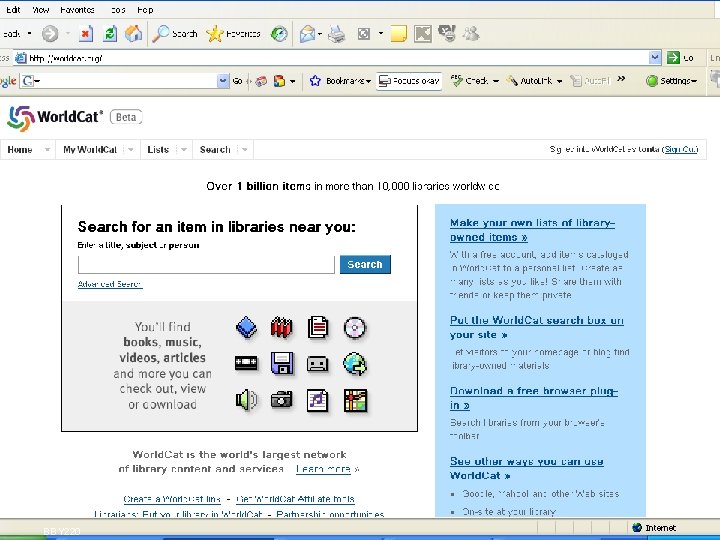Click the blue Search button
720x540 pixels.
[x=365, y=264]
